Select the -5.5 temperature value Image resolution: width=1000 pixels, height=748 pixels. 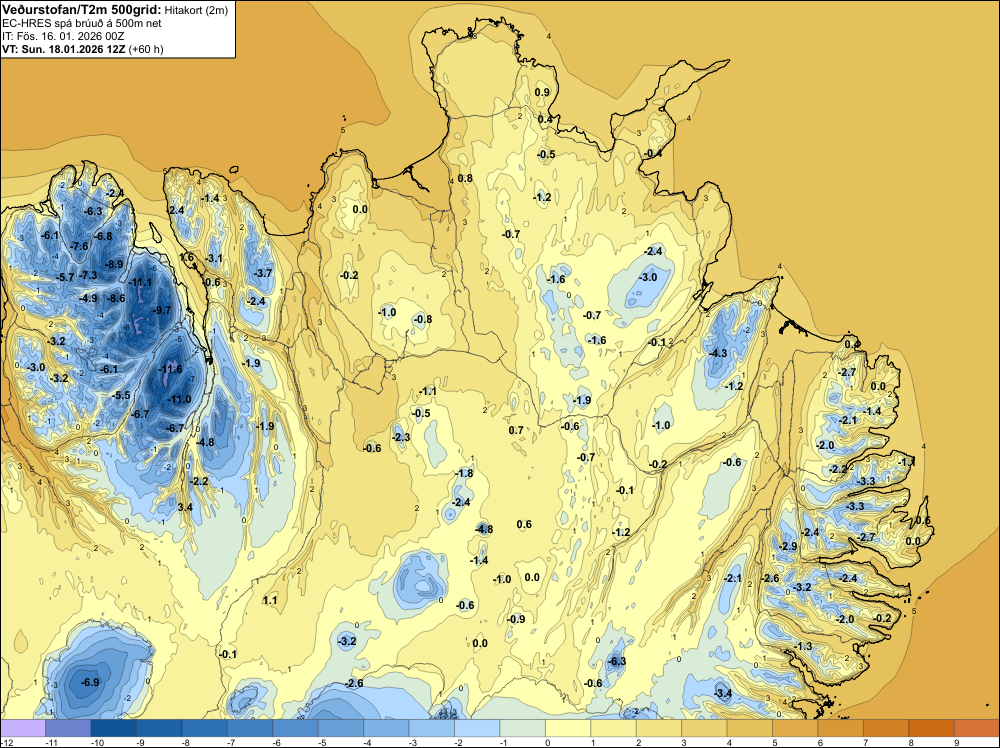(121, 395)
